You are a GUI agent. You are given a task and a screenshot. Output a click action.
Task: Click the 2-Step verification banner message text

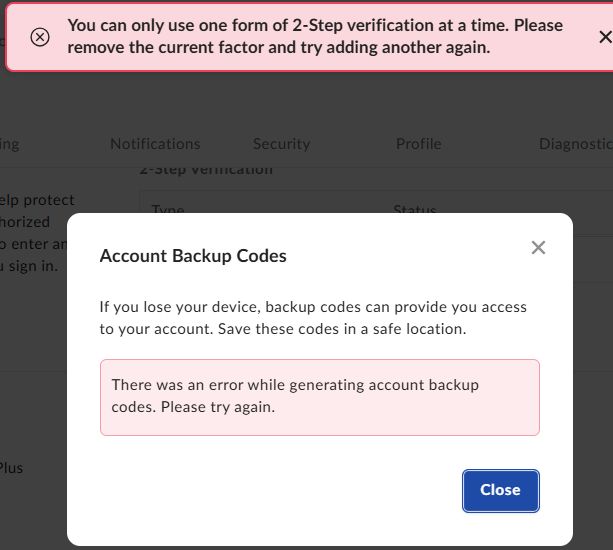315,36
